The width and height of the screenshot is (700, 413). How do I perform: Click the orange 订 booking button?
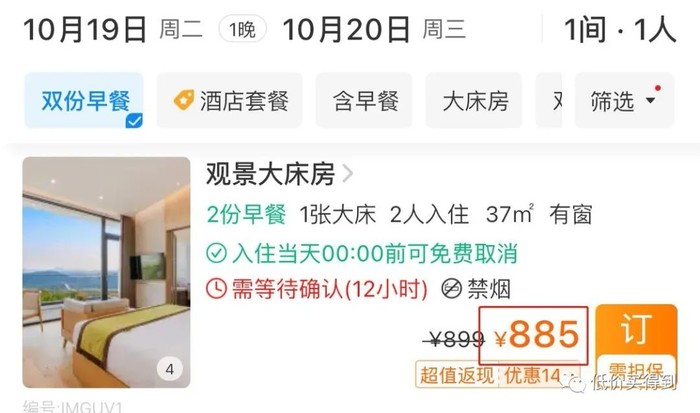pos(636,346)
